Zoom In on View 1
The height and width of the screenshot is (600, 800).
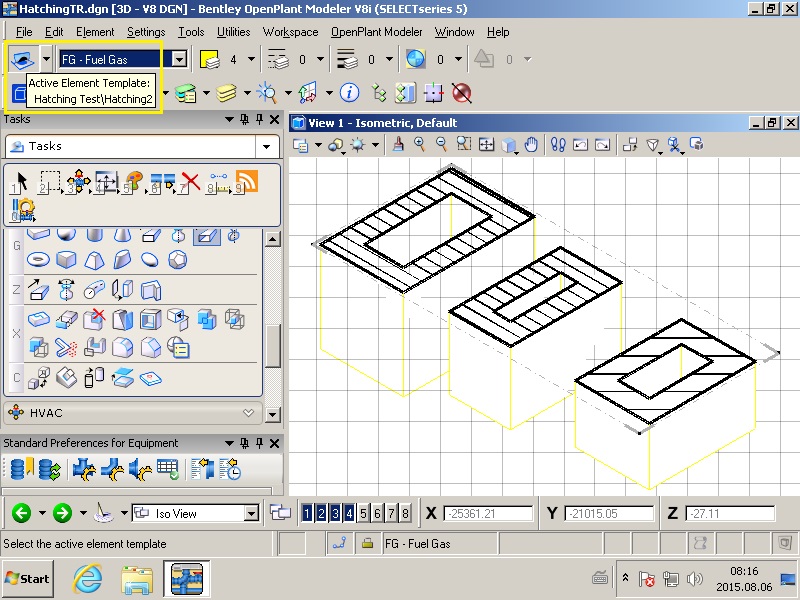pos(420,145)
